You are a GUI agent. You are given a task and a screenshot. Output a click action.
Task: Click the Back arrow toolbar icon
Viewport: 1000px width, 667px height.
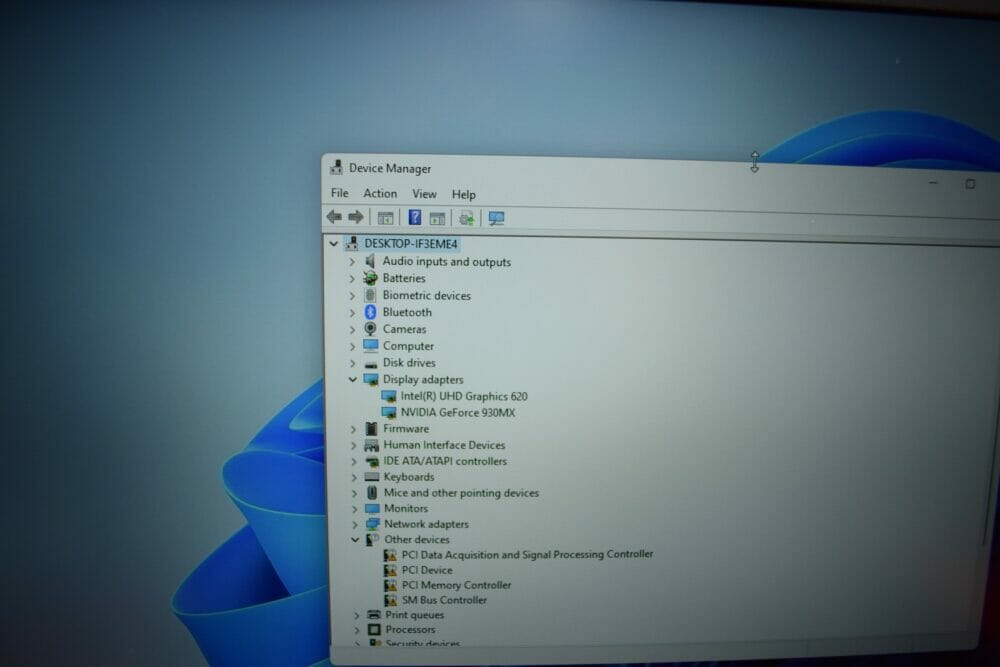click(x=334, y=217)
